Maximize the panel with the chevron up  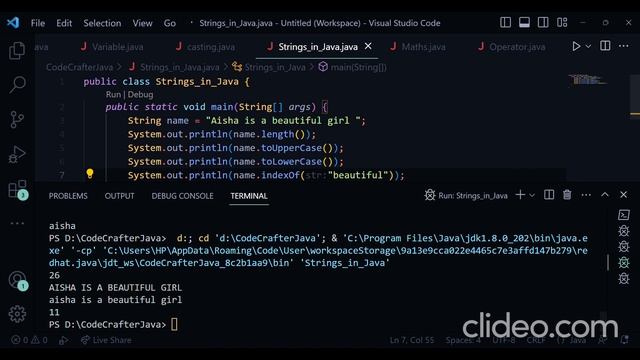click(605, 195)
